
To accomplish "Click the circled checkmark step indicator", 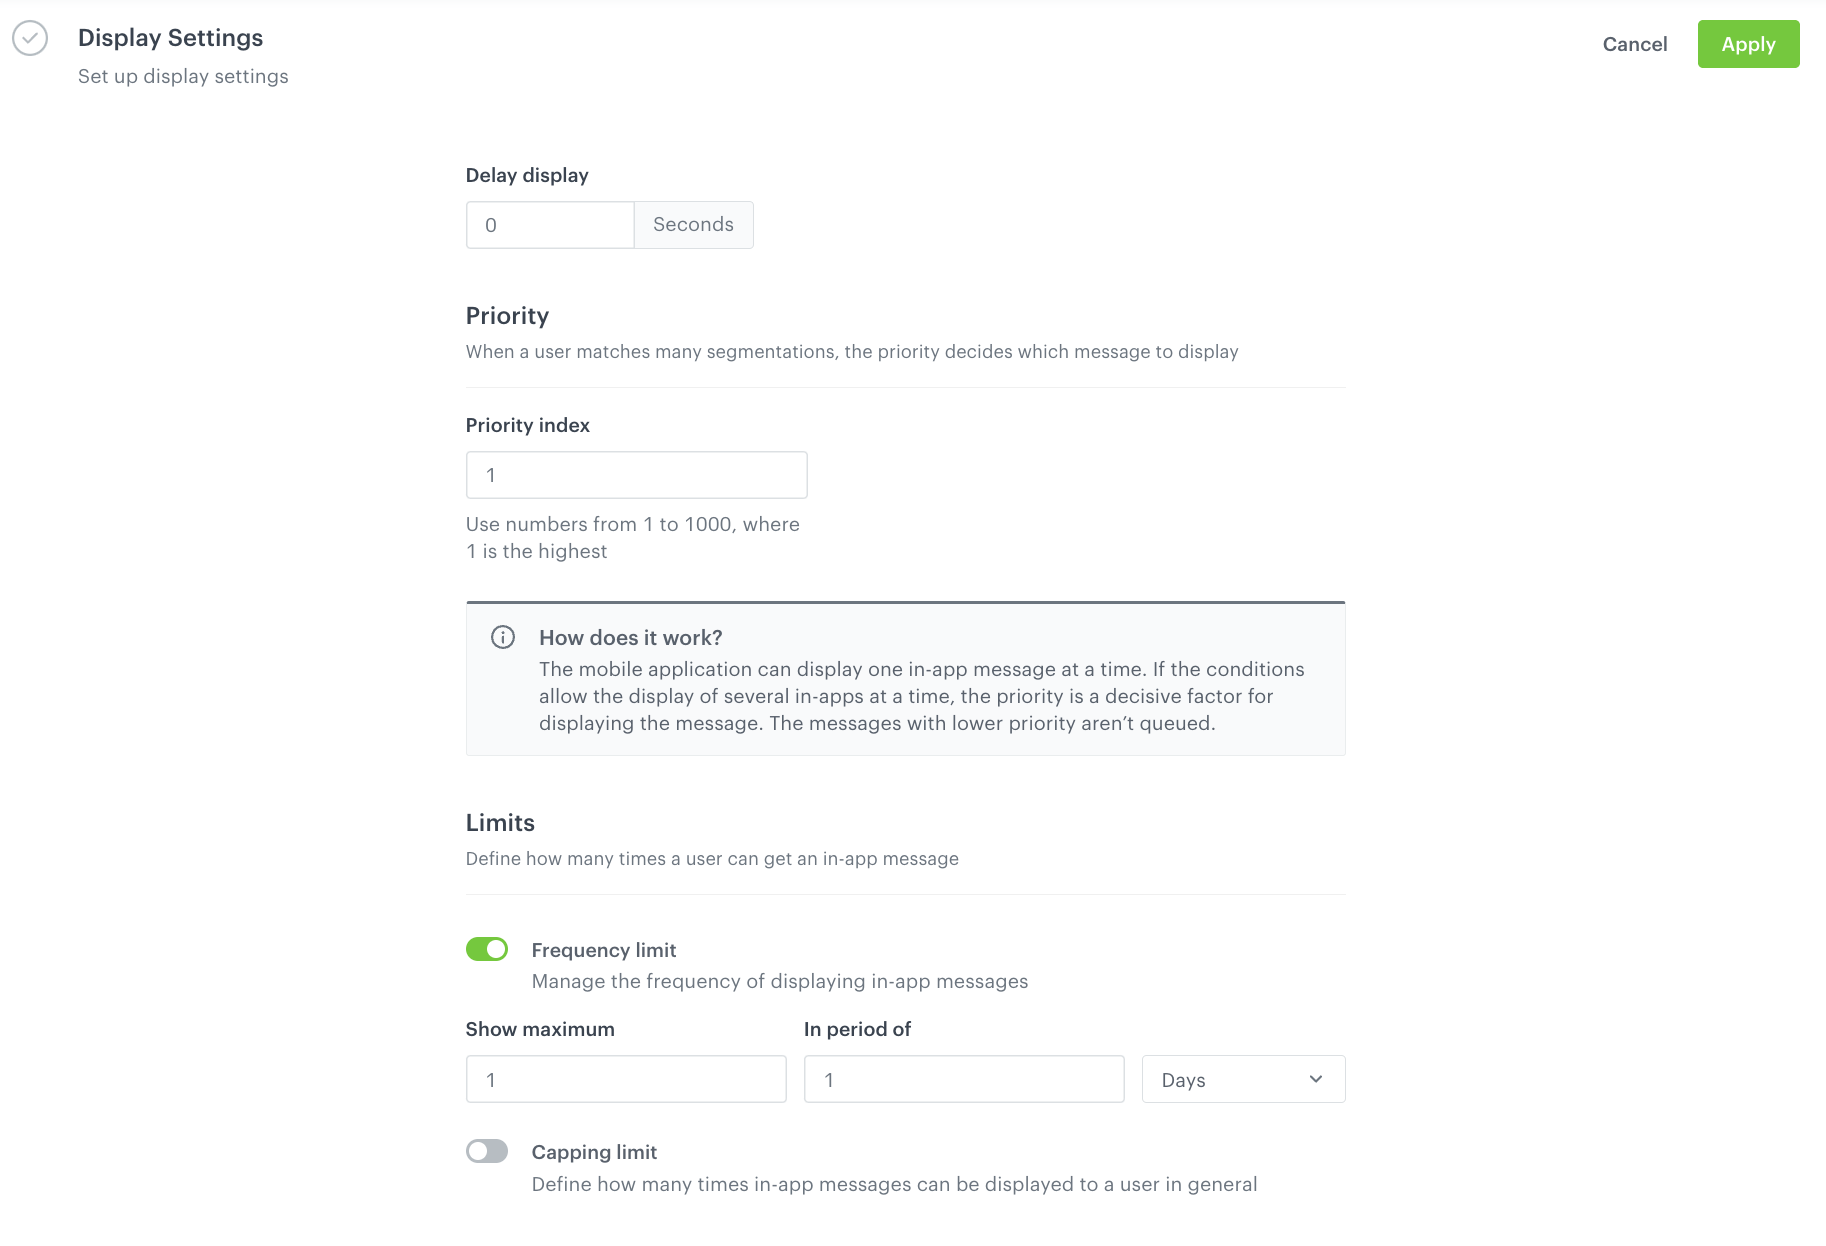I will pos(31,38).
